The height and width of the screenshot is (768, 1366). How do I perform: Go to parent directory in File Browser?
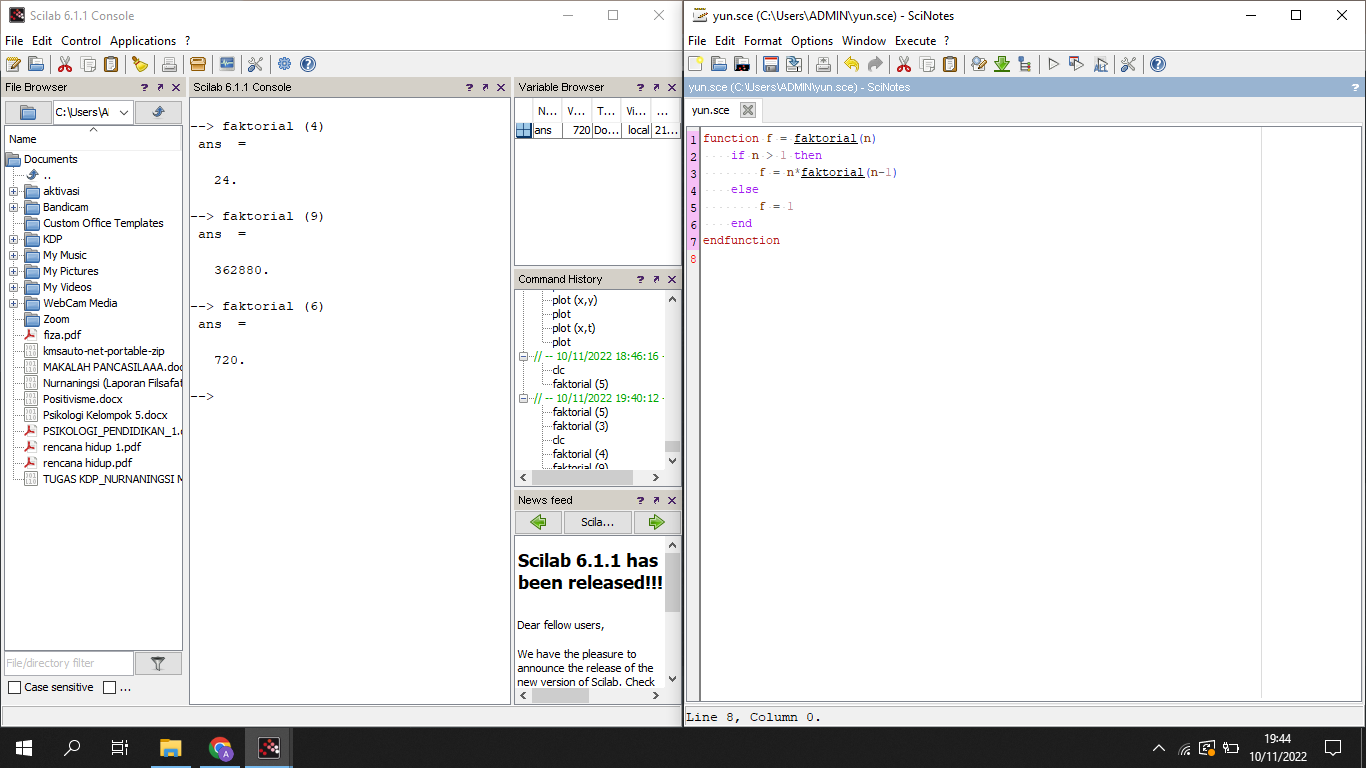tap(159, 112)
